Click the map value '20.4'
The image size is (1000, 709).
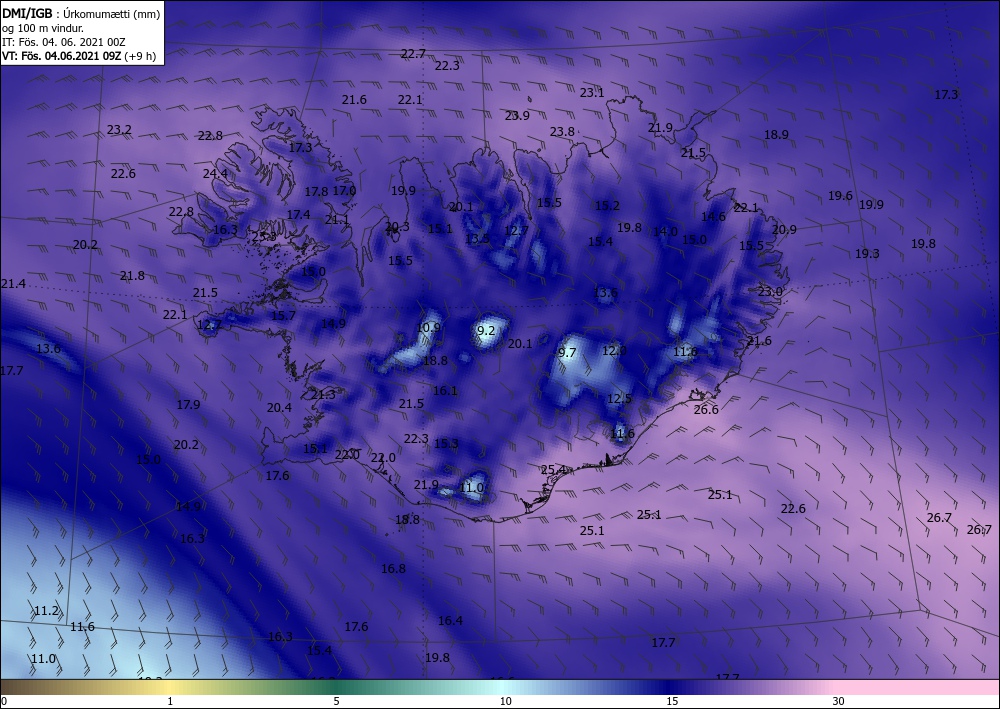[279, 407]
